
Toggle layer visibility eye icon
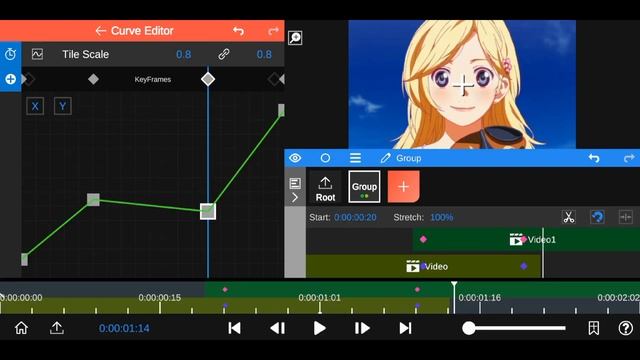[295, 158]
